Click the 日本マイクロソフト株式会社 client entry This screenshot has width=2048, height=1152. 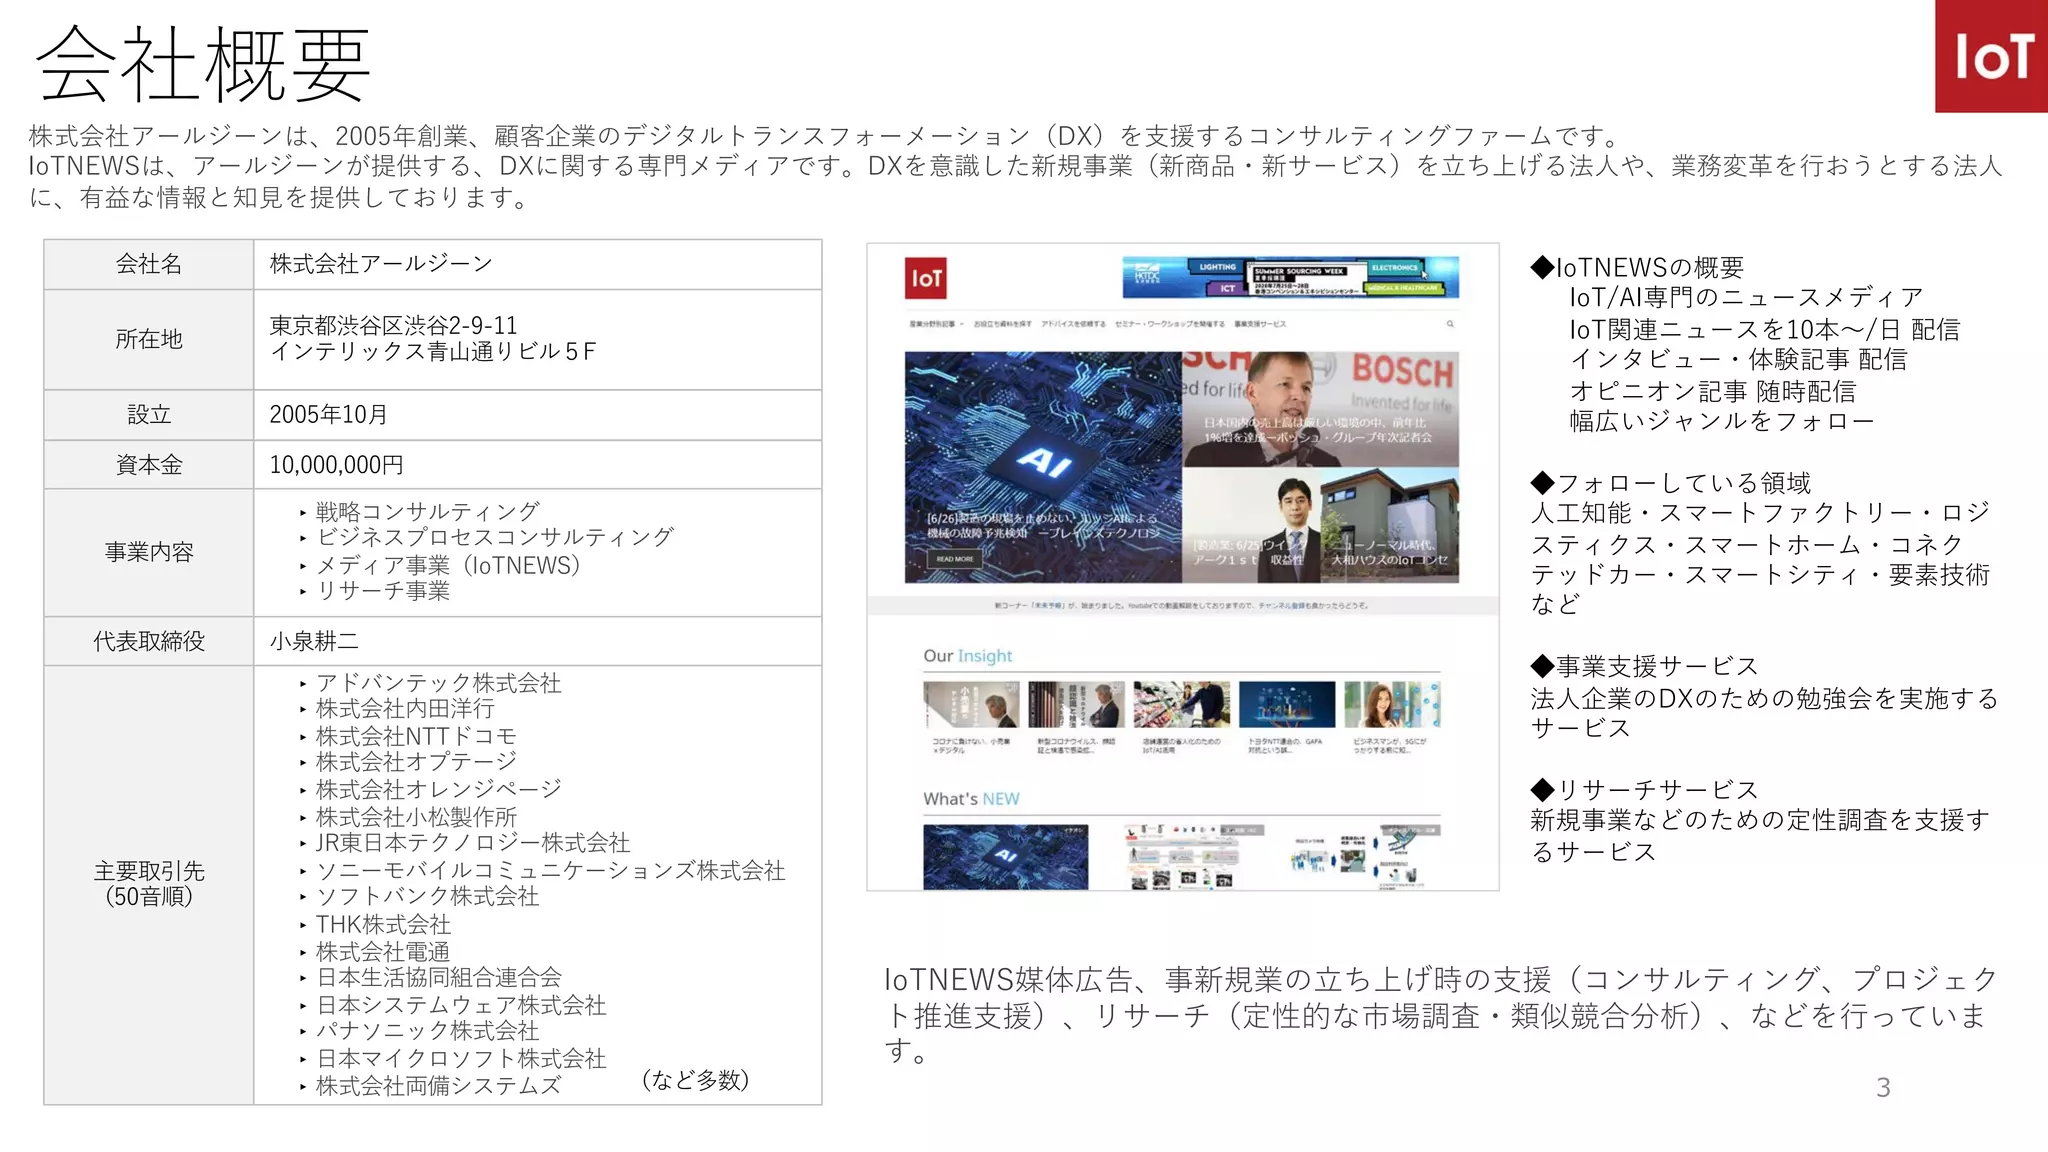[x=461, y=1058]
